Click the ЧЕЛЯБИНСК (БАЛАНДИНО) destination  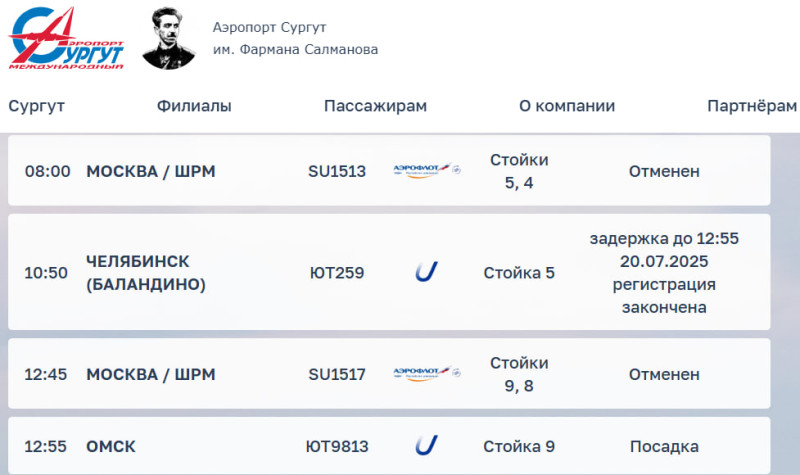click(x=146, y=272)
